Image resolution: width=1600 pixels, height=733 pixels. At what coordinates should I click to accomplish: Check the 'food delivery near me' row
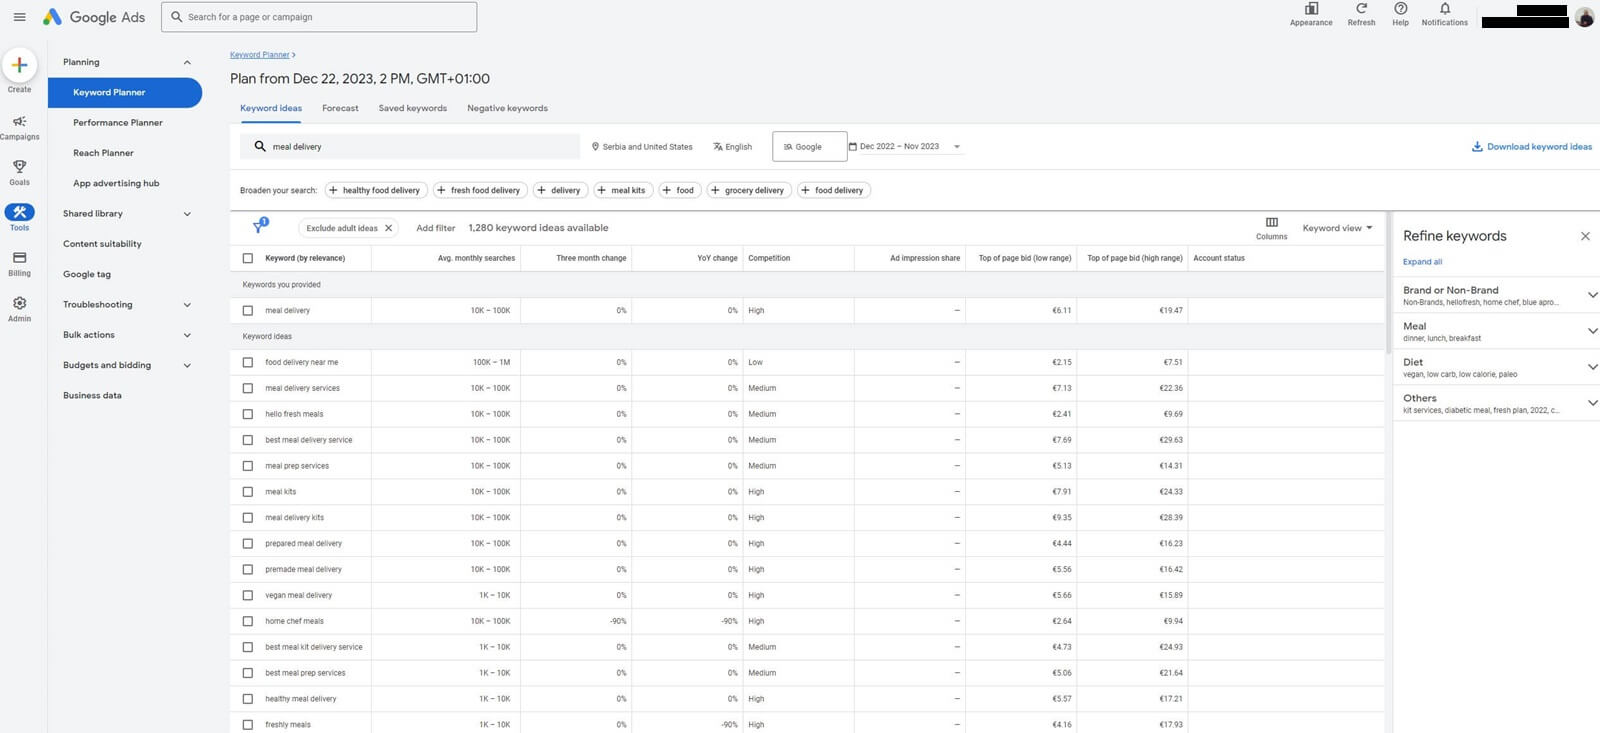point(248,362)
